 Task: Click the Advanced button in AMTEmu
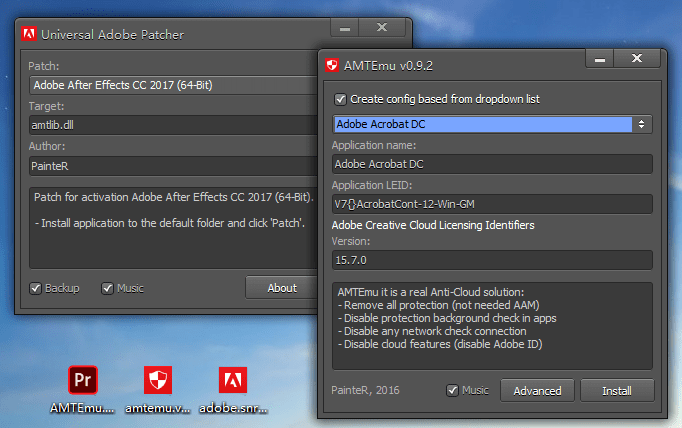(537, 391)
